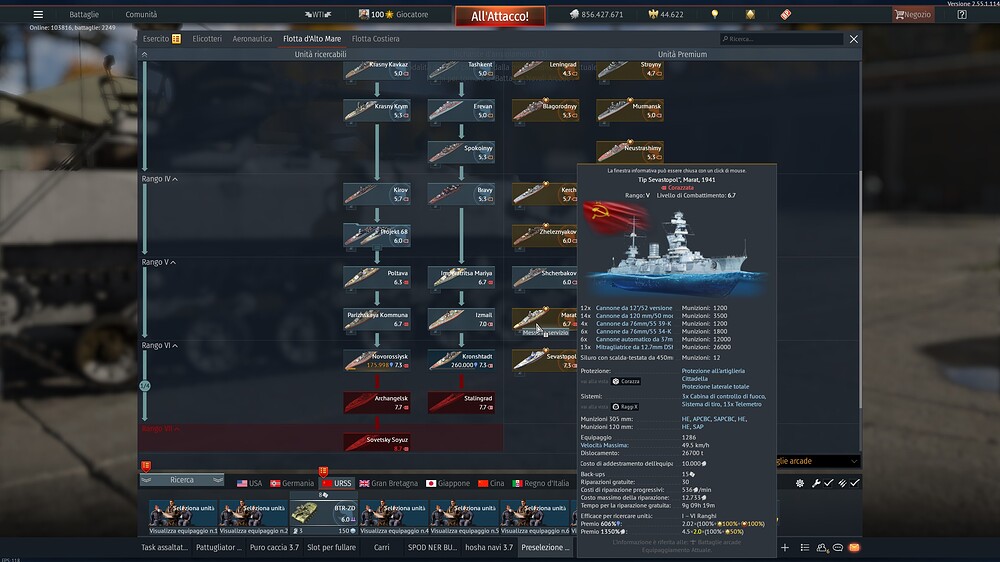
Task: Click the Golden Eagles currency icon
Action: [653, 14]
